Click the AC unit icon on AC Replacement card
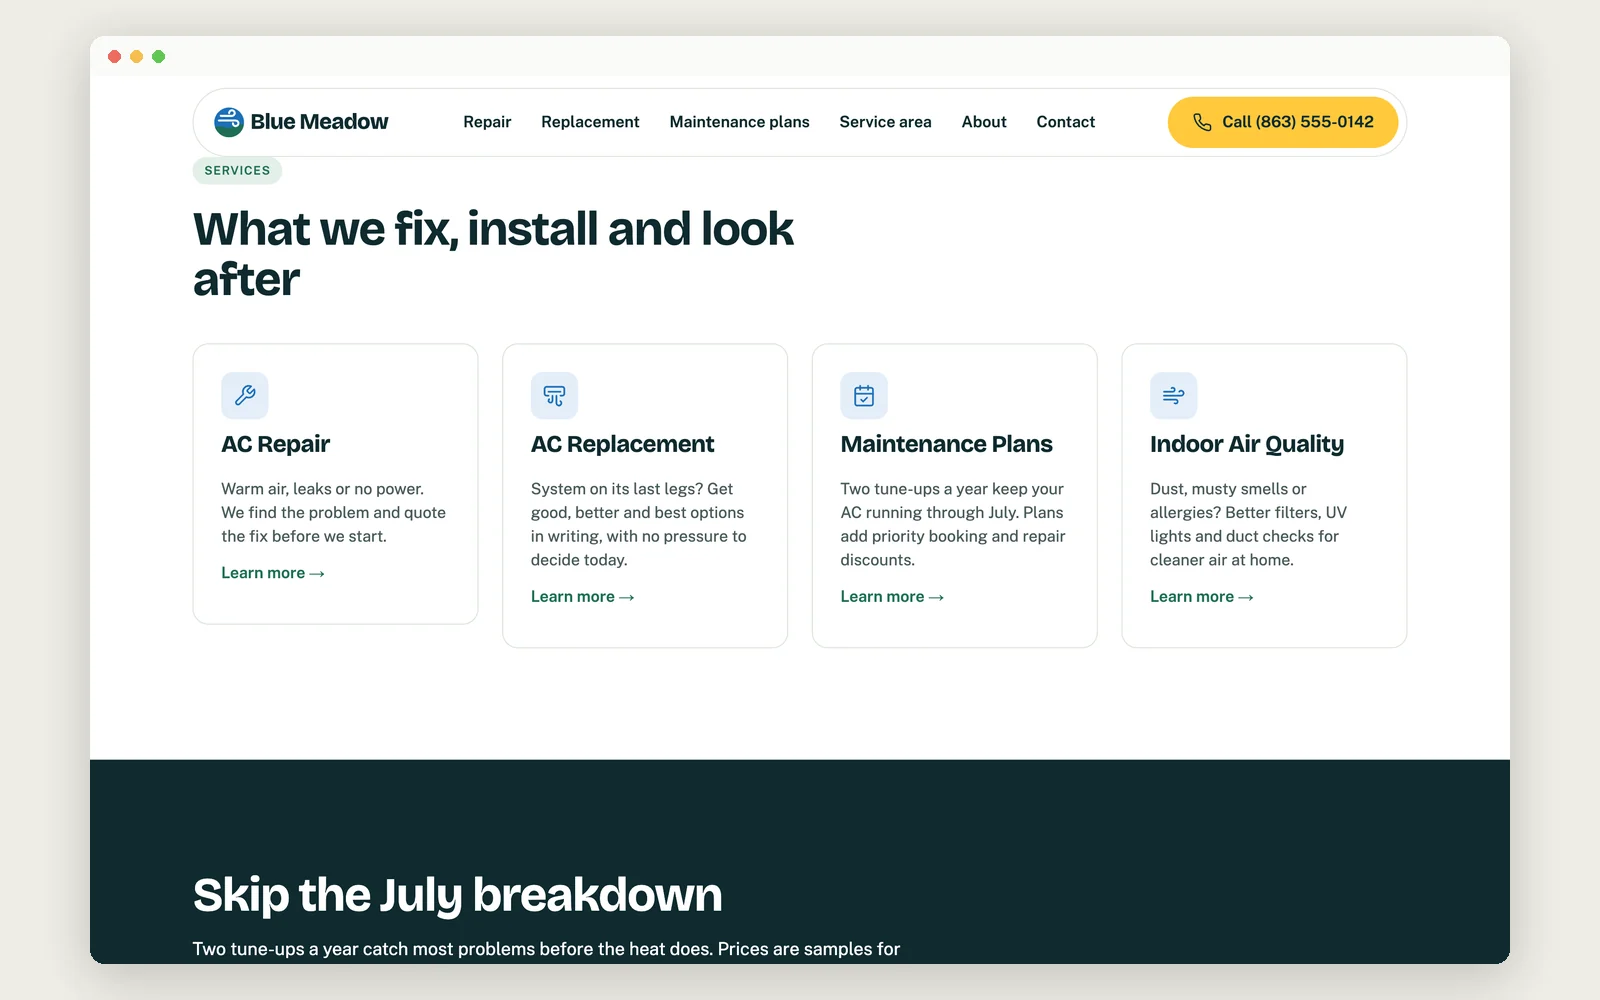 point(554,395)
